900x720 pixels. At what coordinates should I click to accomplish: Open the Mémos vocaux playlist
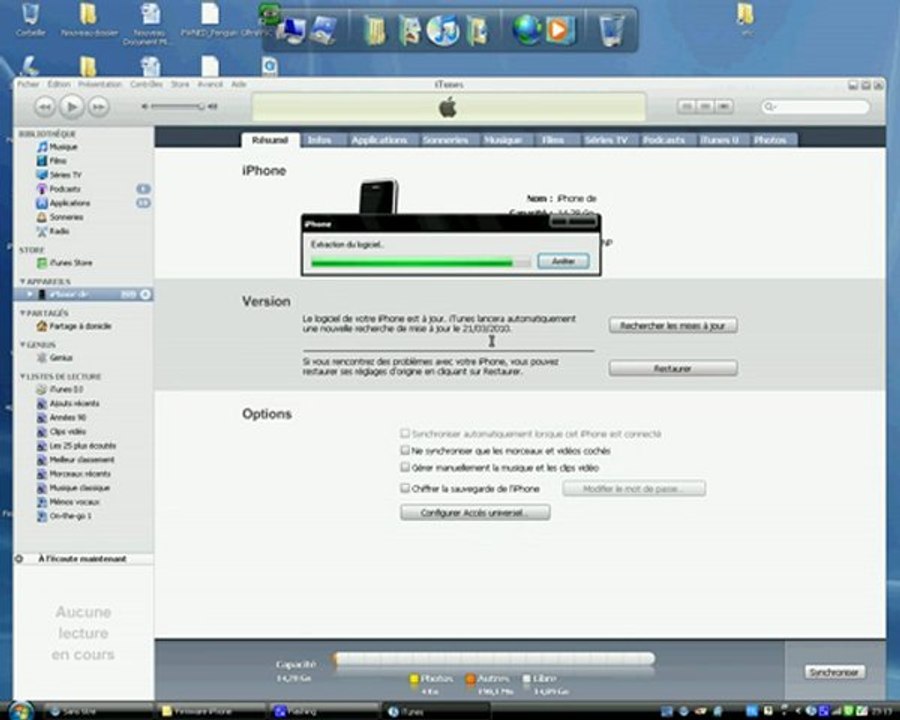pyautogui.click(x=68, y=502)
